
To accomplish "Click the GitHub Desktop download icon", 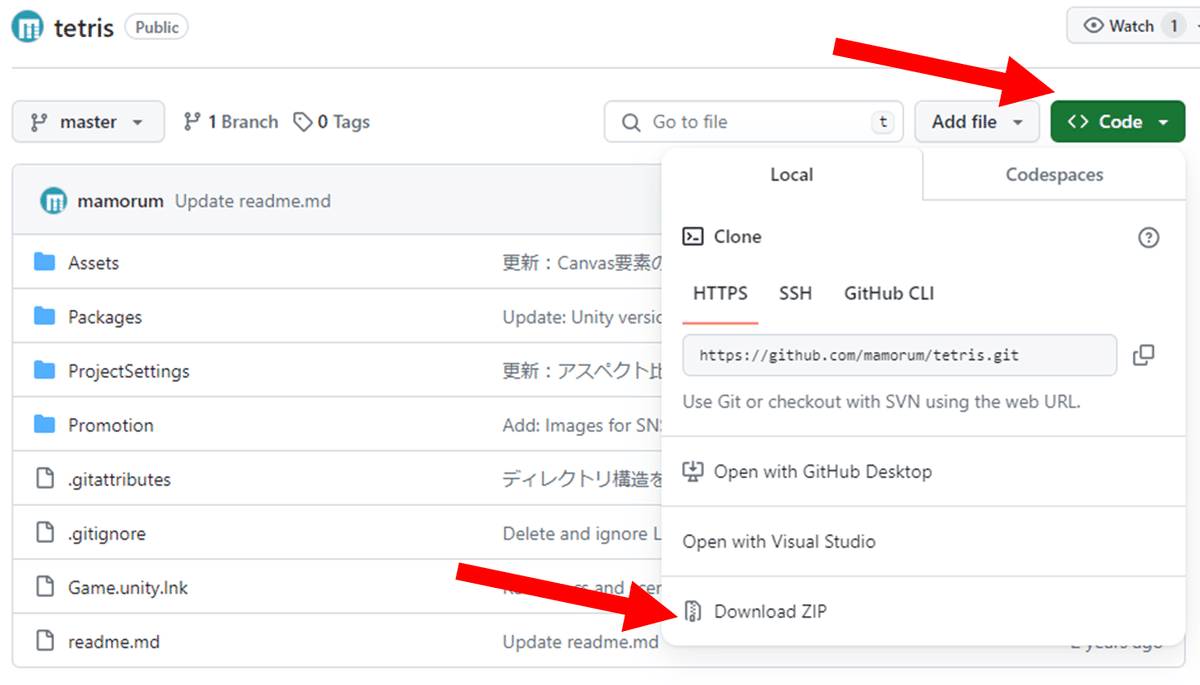I will (692, 472).
